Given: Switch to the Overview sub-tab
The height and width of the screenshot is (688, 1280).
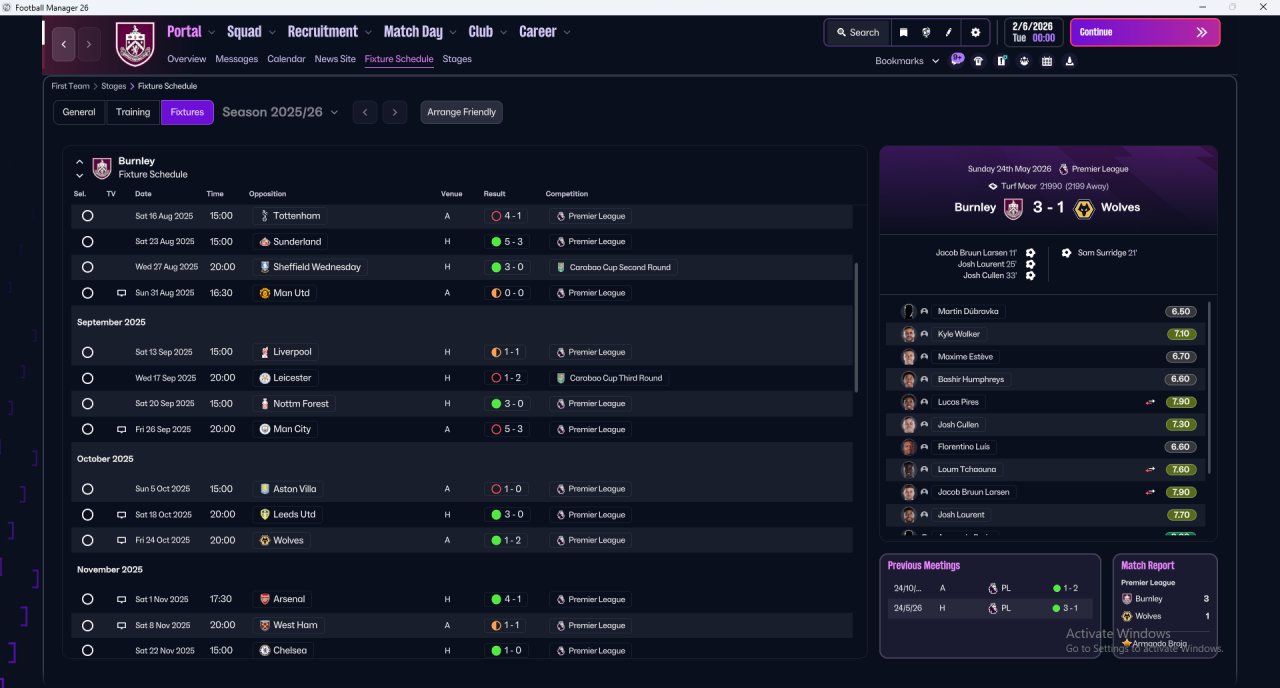Looking at the screenshot, I should click(x=187, y=59).
